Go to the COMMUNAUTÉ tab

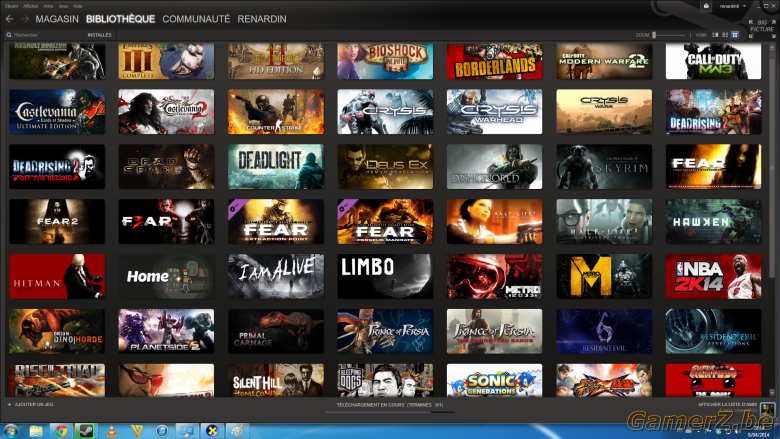[196, 19]
